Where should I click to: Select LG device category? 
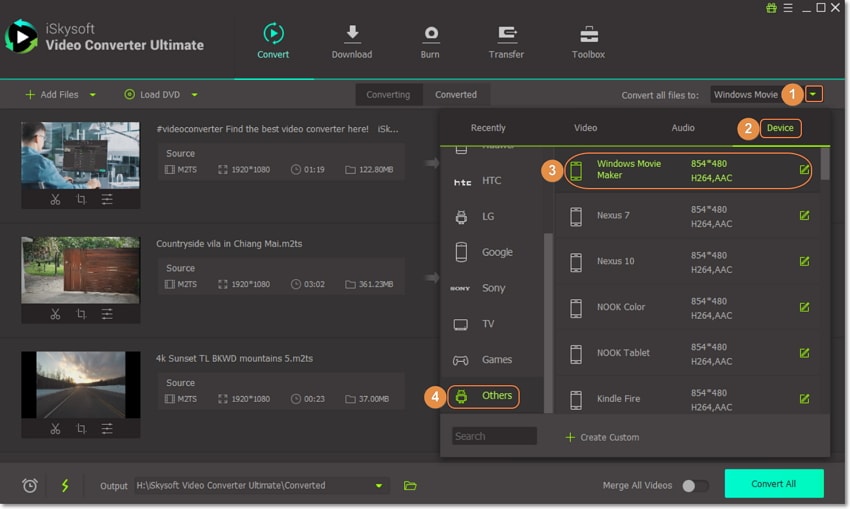pos(493,216)
